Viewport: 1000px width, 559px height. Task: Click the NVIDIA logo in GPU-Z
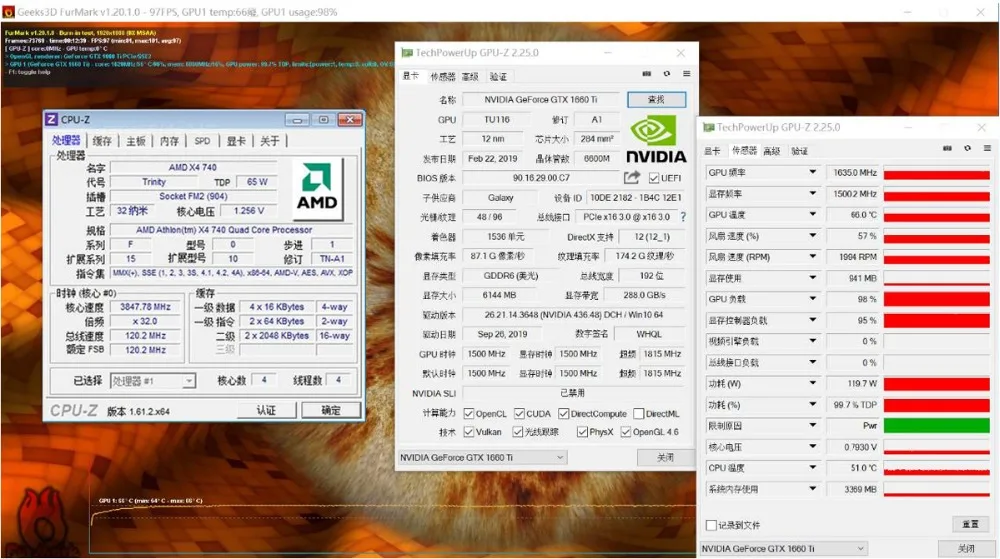point(656,140)
